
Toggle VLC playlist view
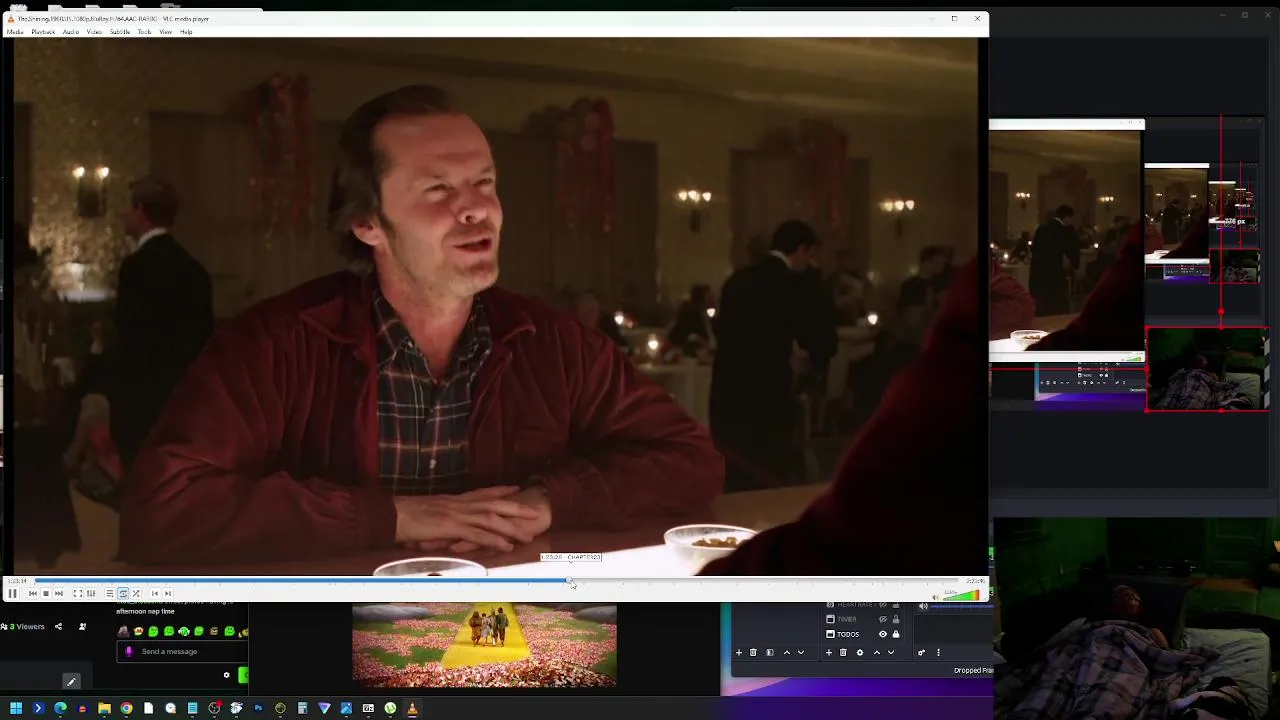(110, 593)
